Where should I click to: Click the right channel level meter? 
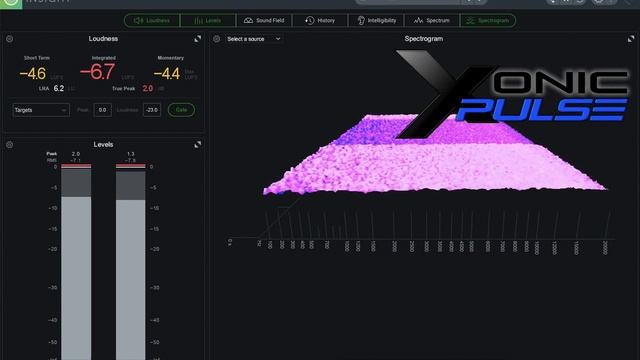[x=131, y=261]
